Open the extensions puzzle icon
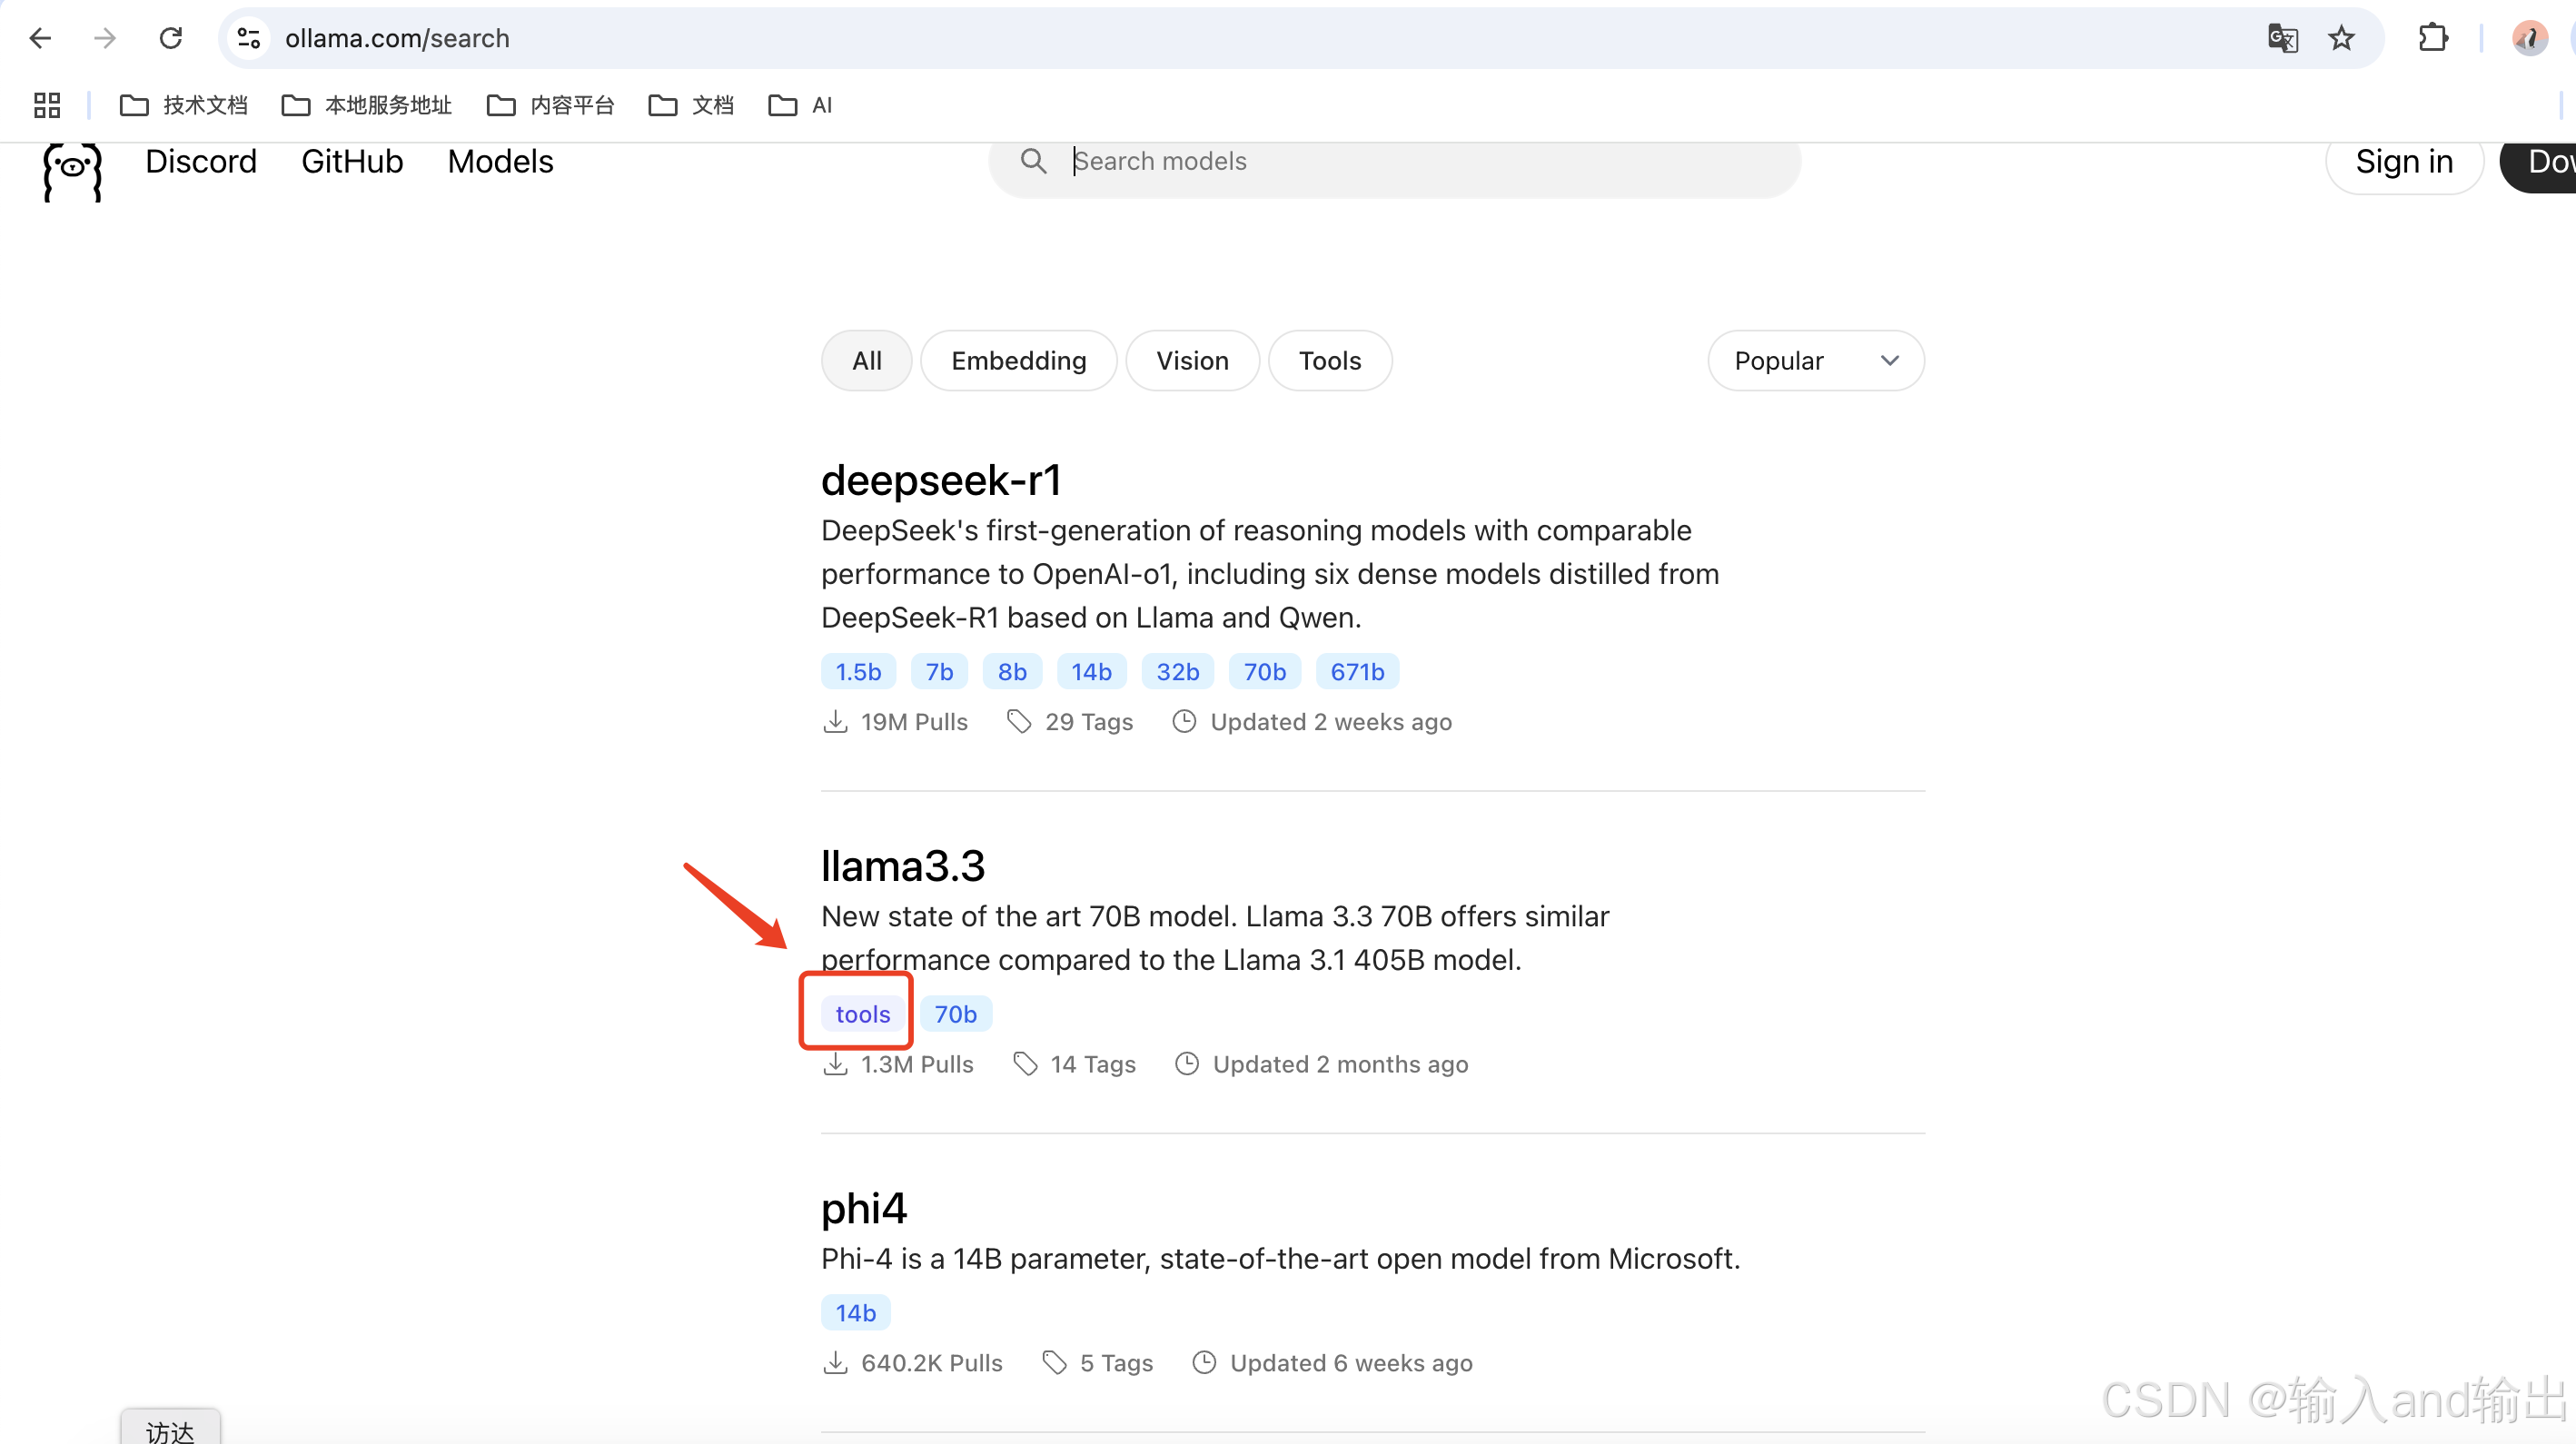 pos(2433,38)
